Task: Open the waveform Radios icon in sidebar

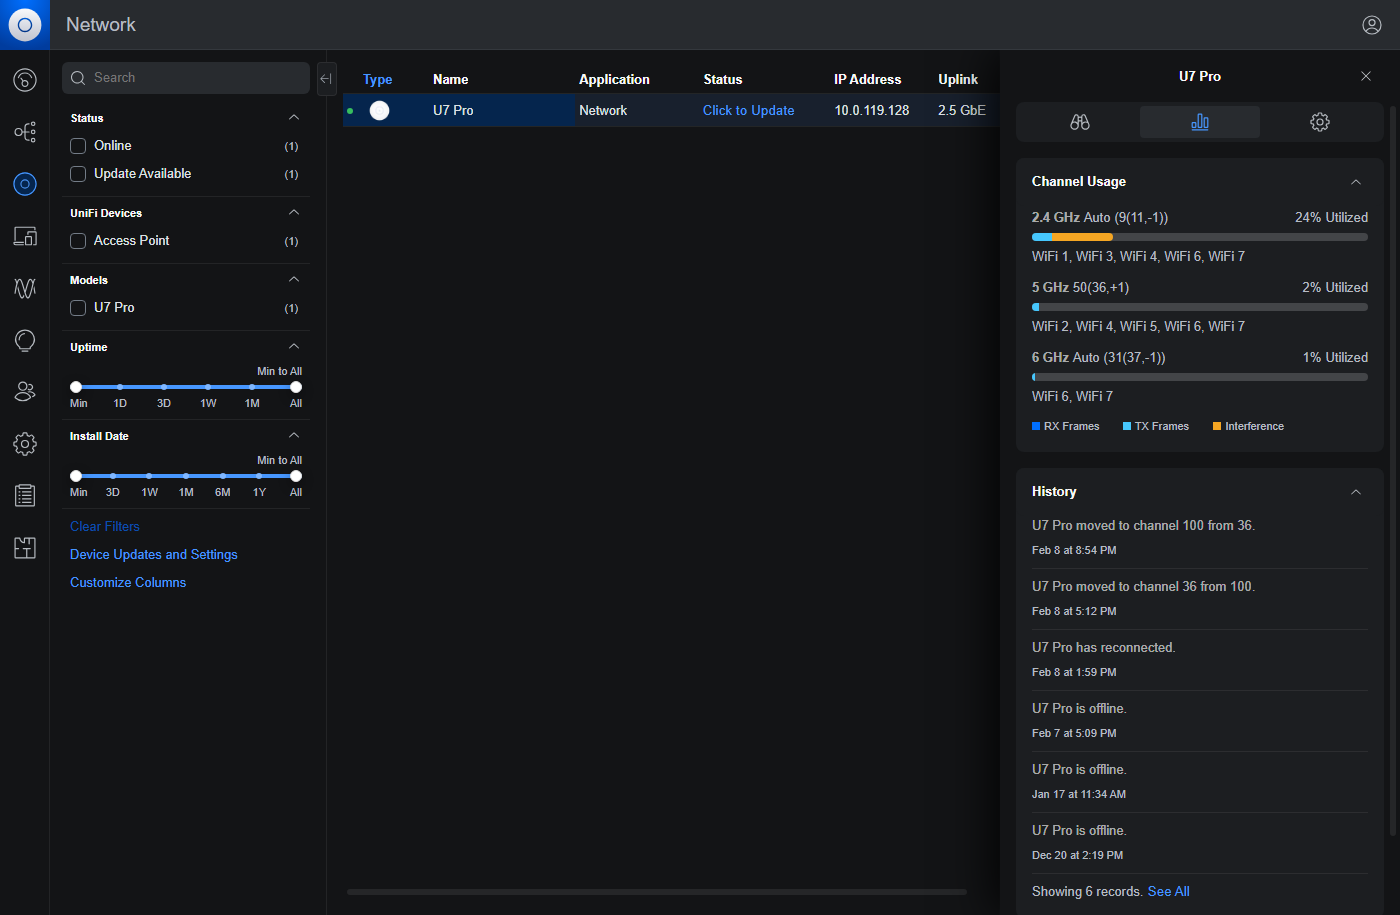Action: (25, 288)
